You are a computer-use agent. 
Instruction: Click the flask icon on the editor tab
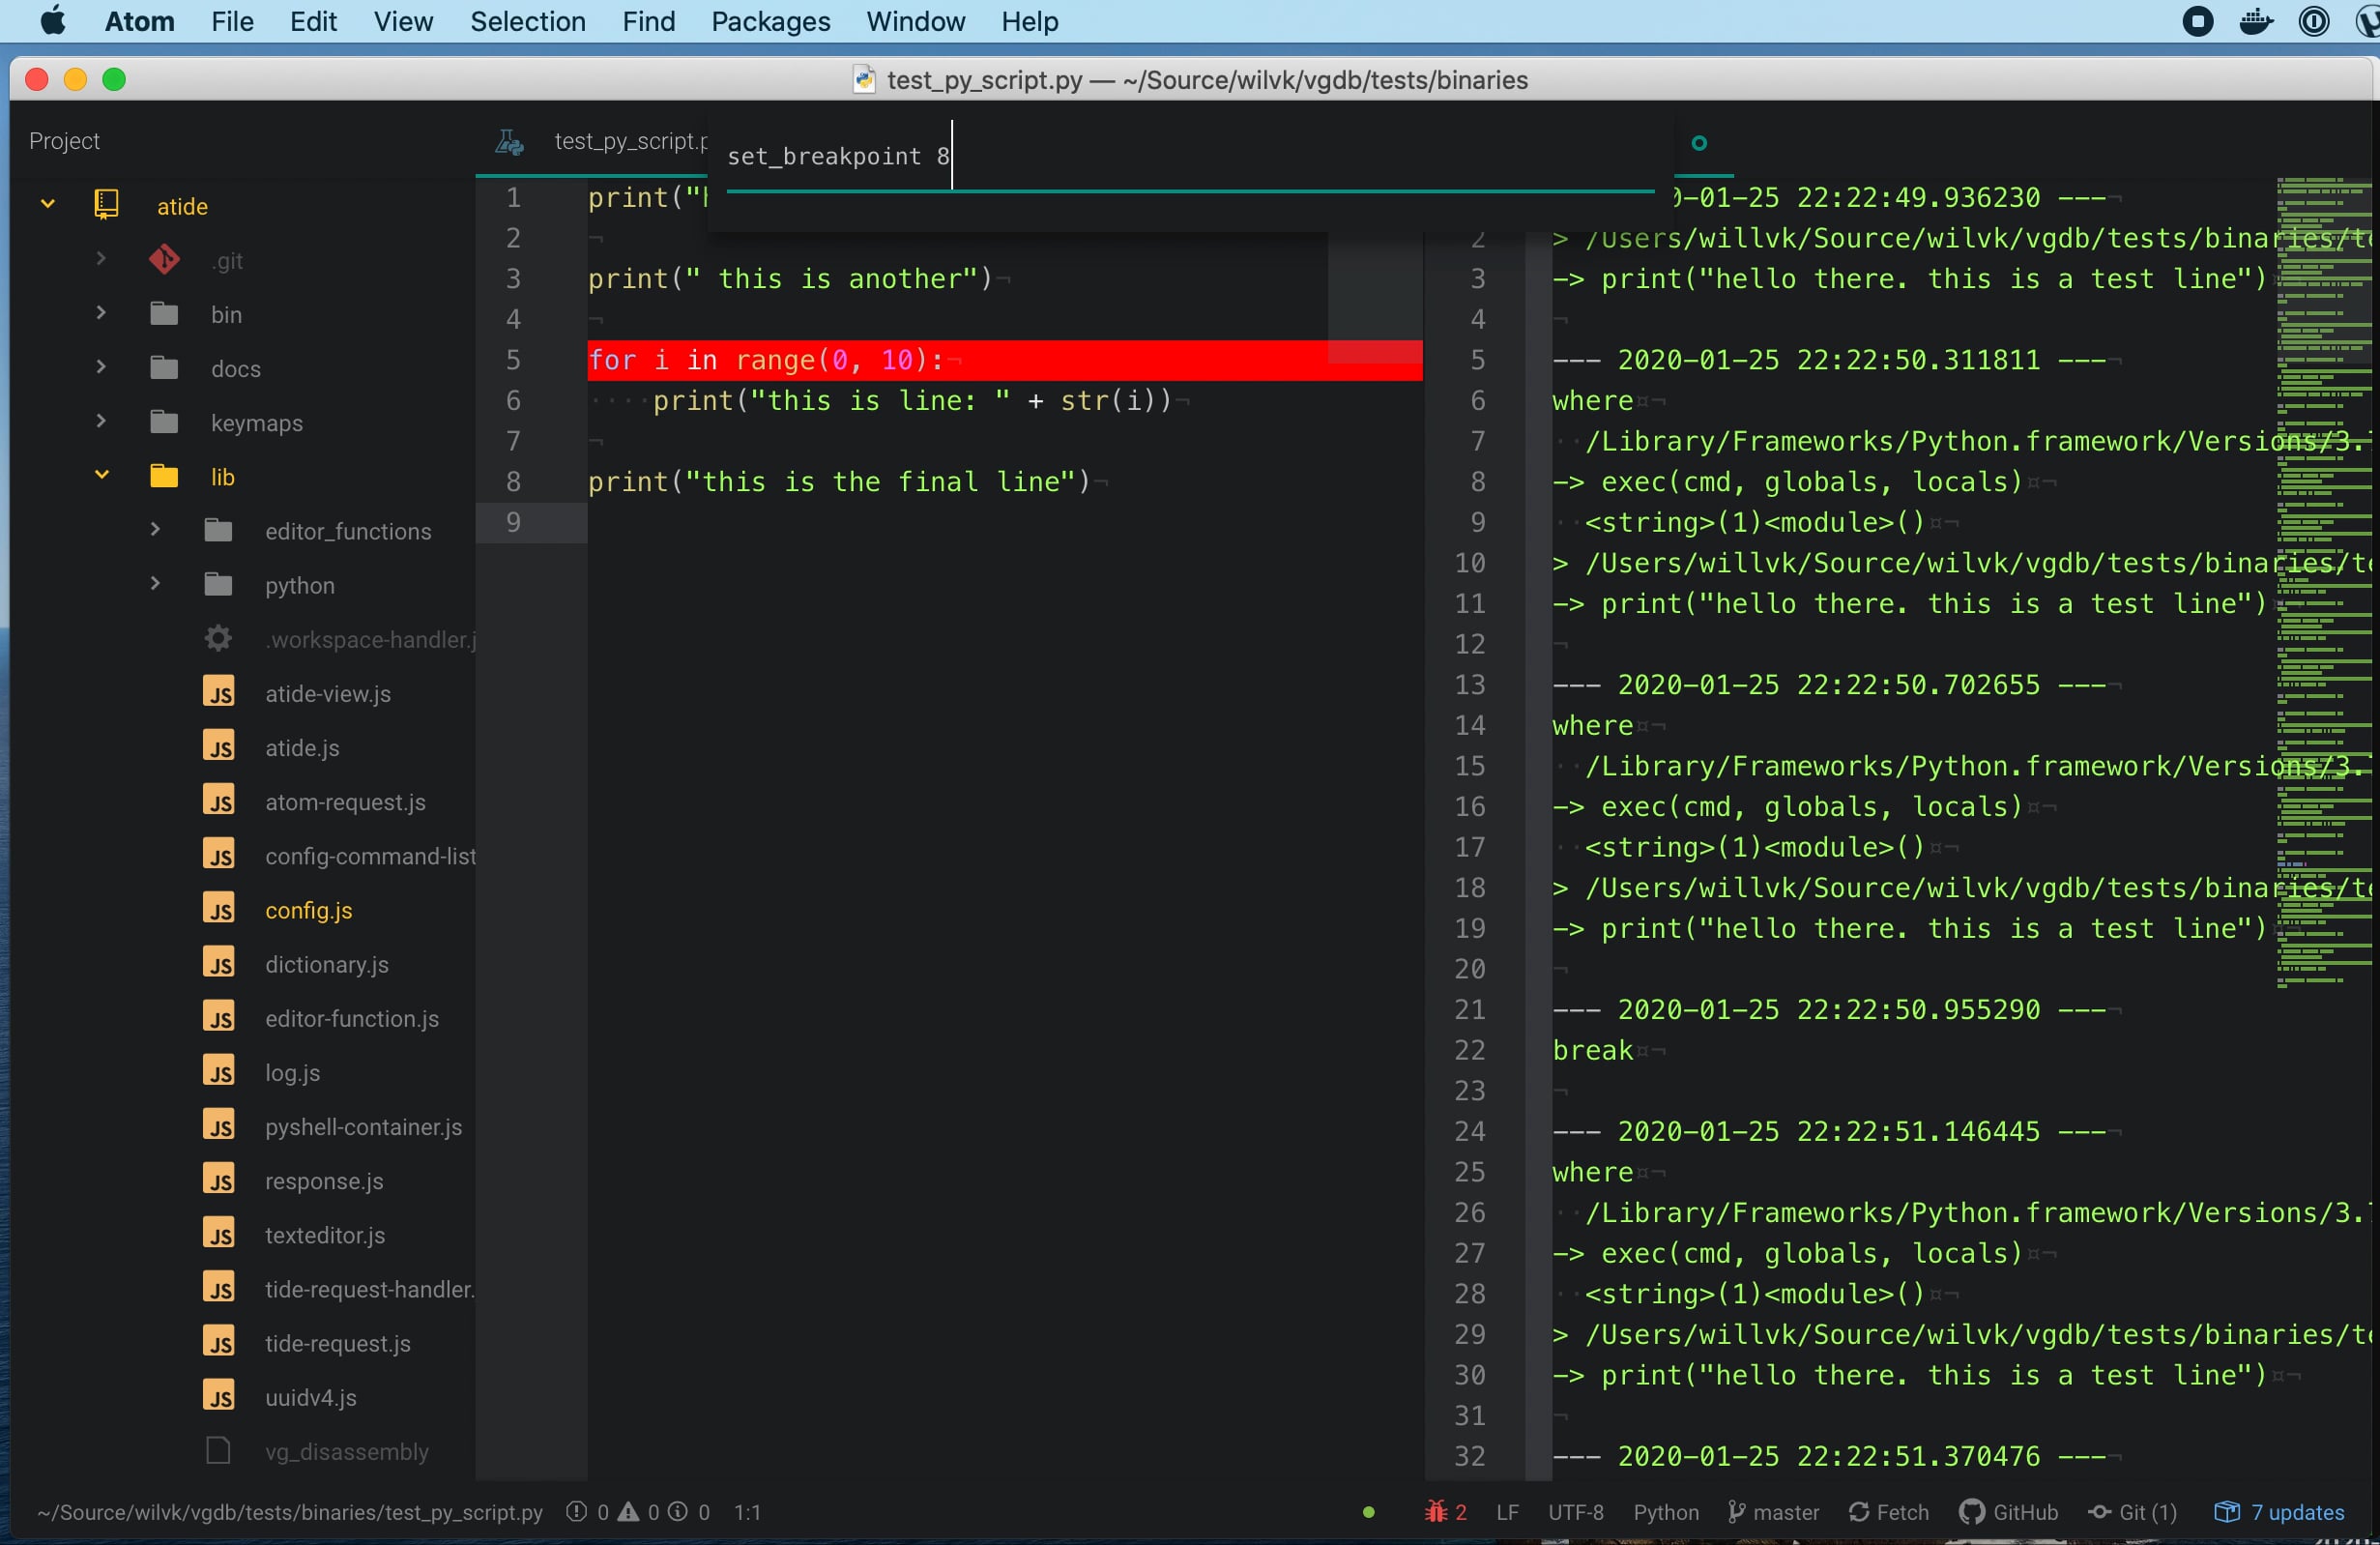(509, 142)
